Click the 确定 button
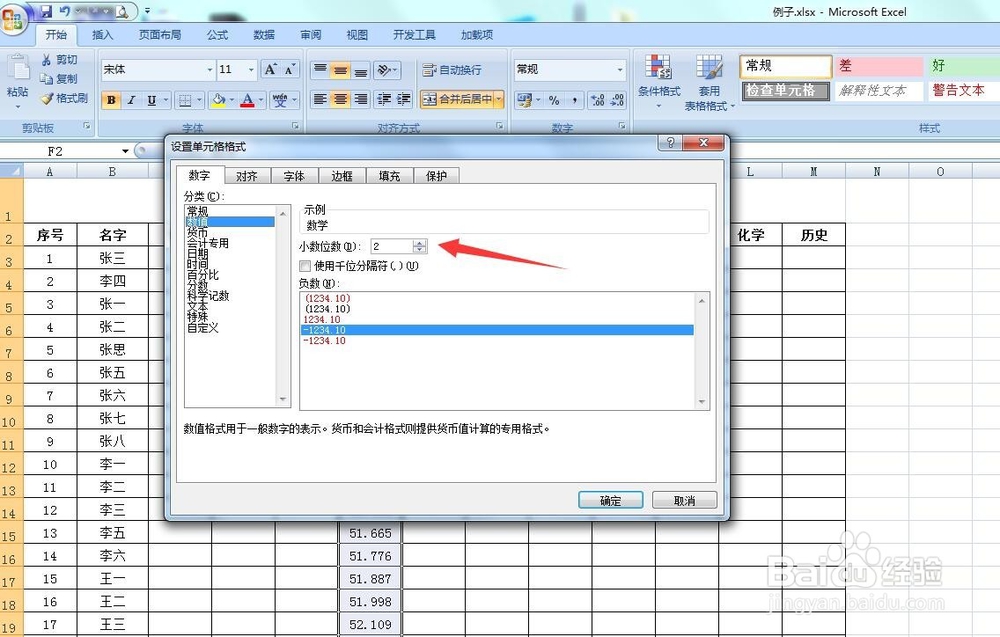Image resolution: width=1000 pixels, height=637 pixels. (610, 499)
